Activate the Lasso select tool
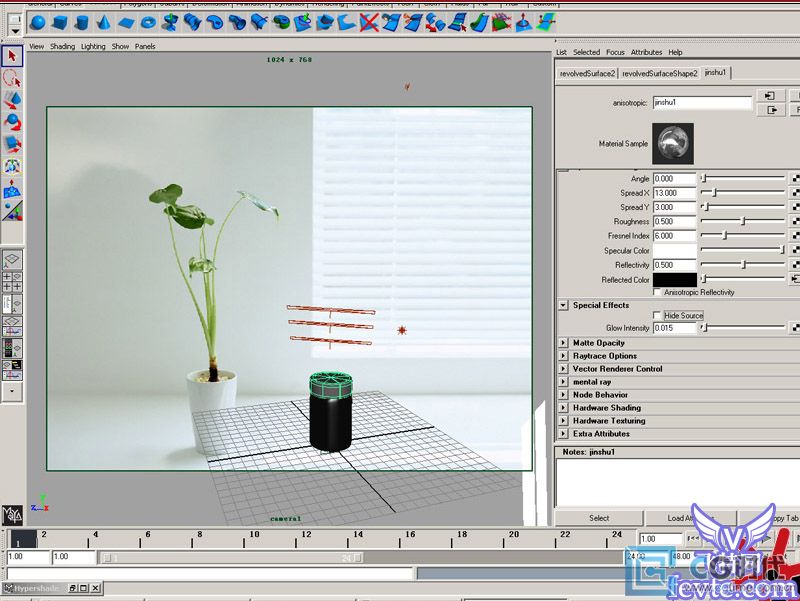 click(x=12, y=79)
